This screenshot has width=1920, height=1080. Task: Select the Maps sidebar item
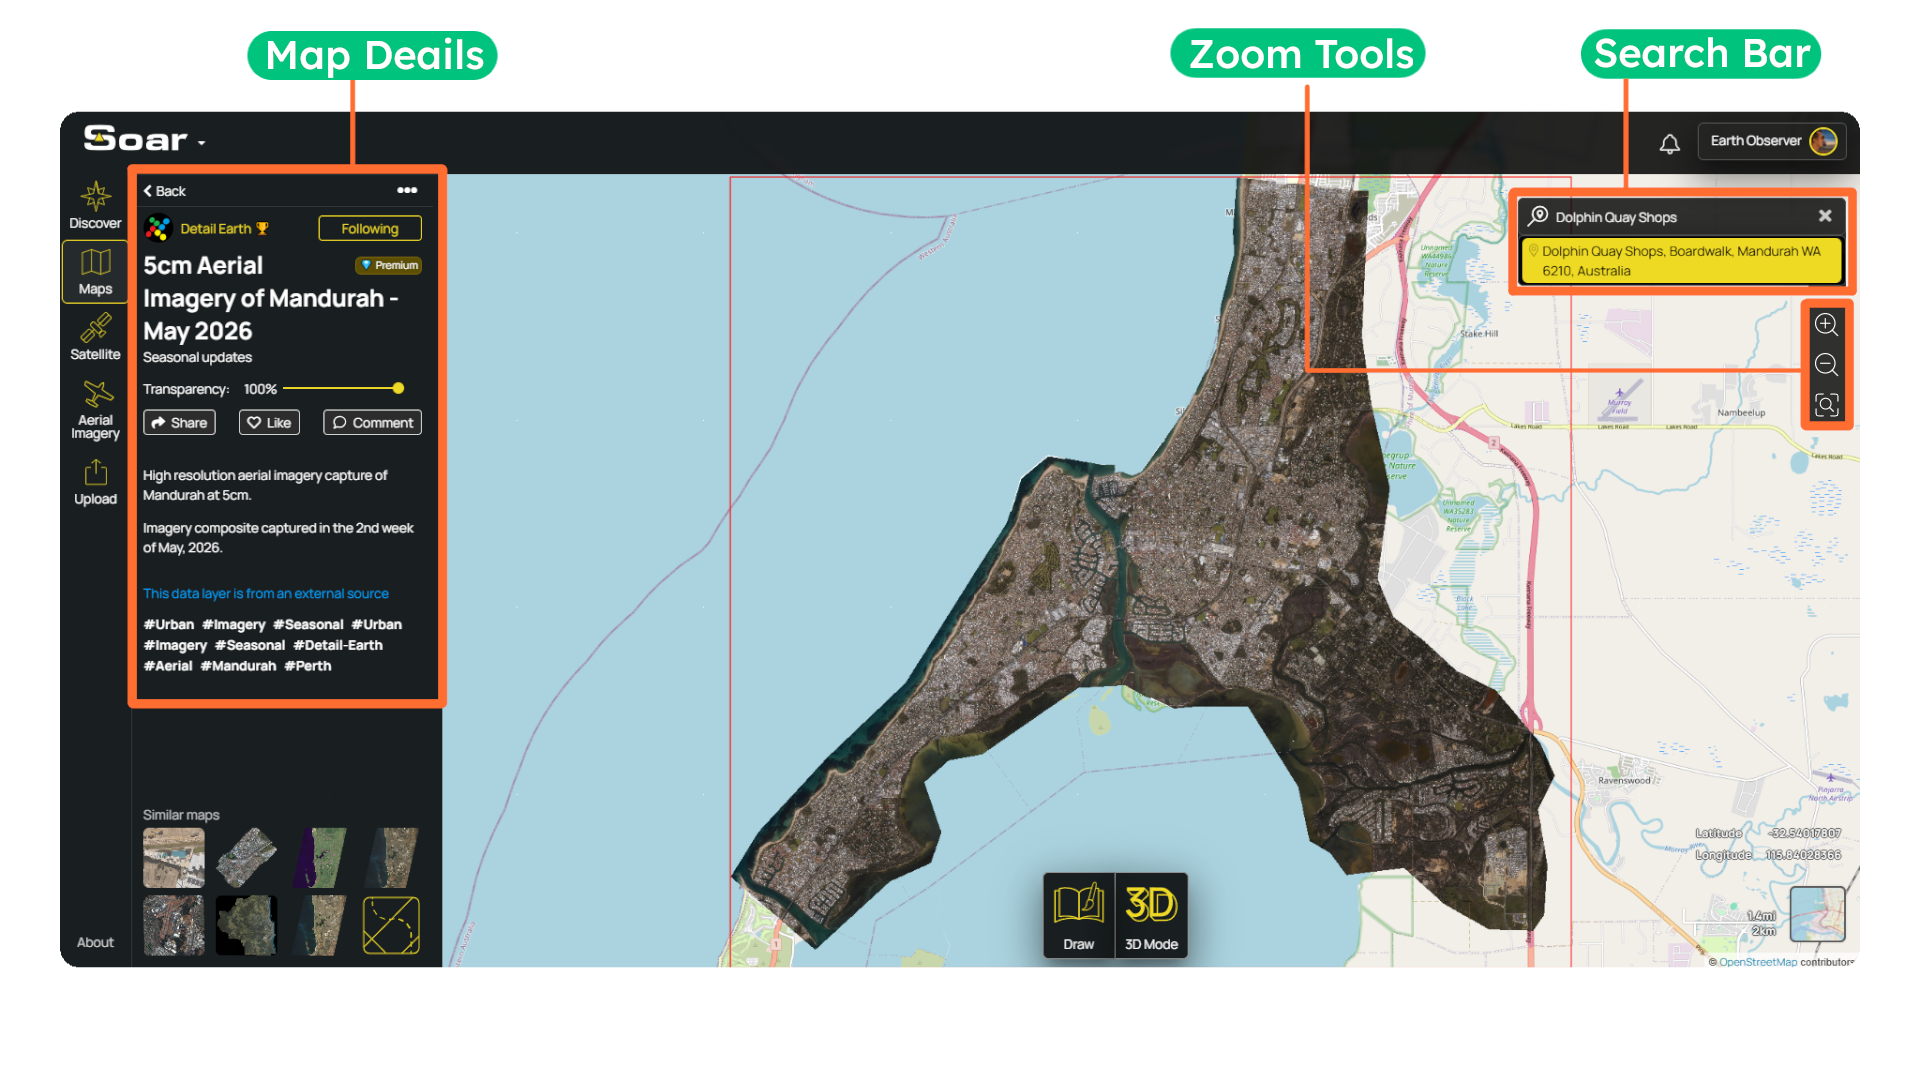(x=95, y=272)
